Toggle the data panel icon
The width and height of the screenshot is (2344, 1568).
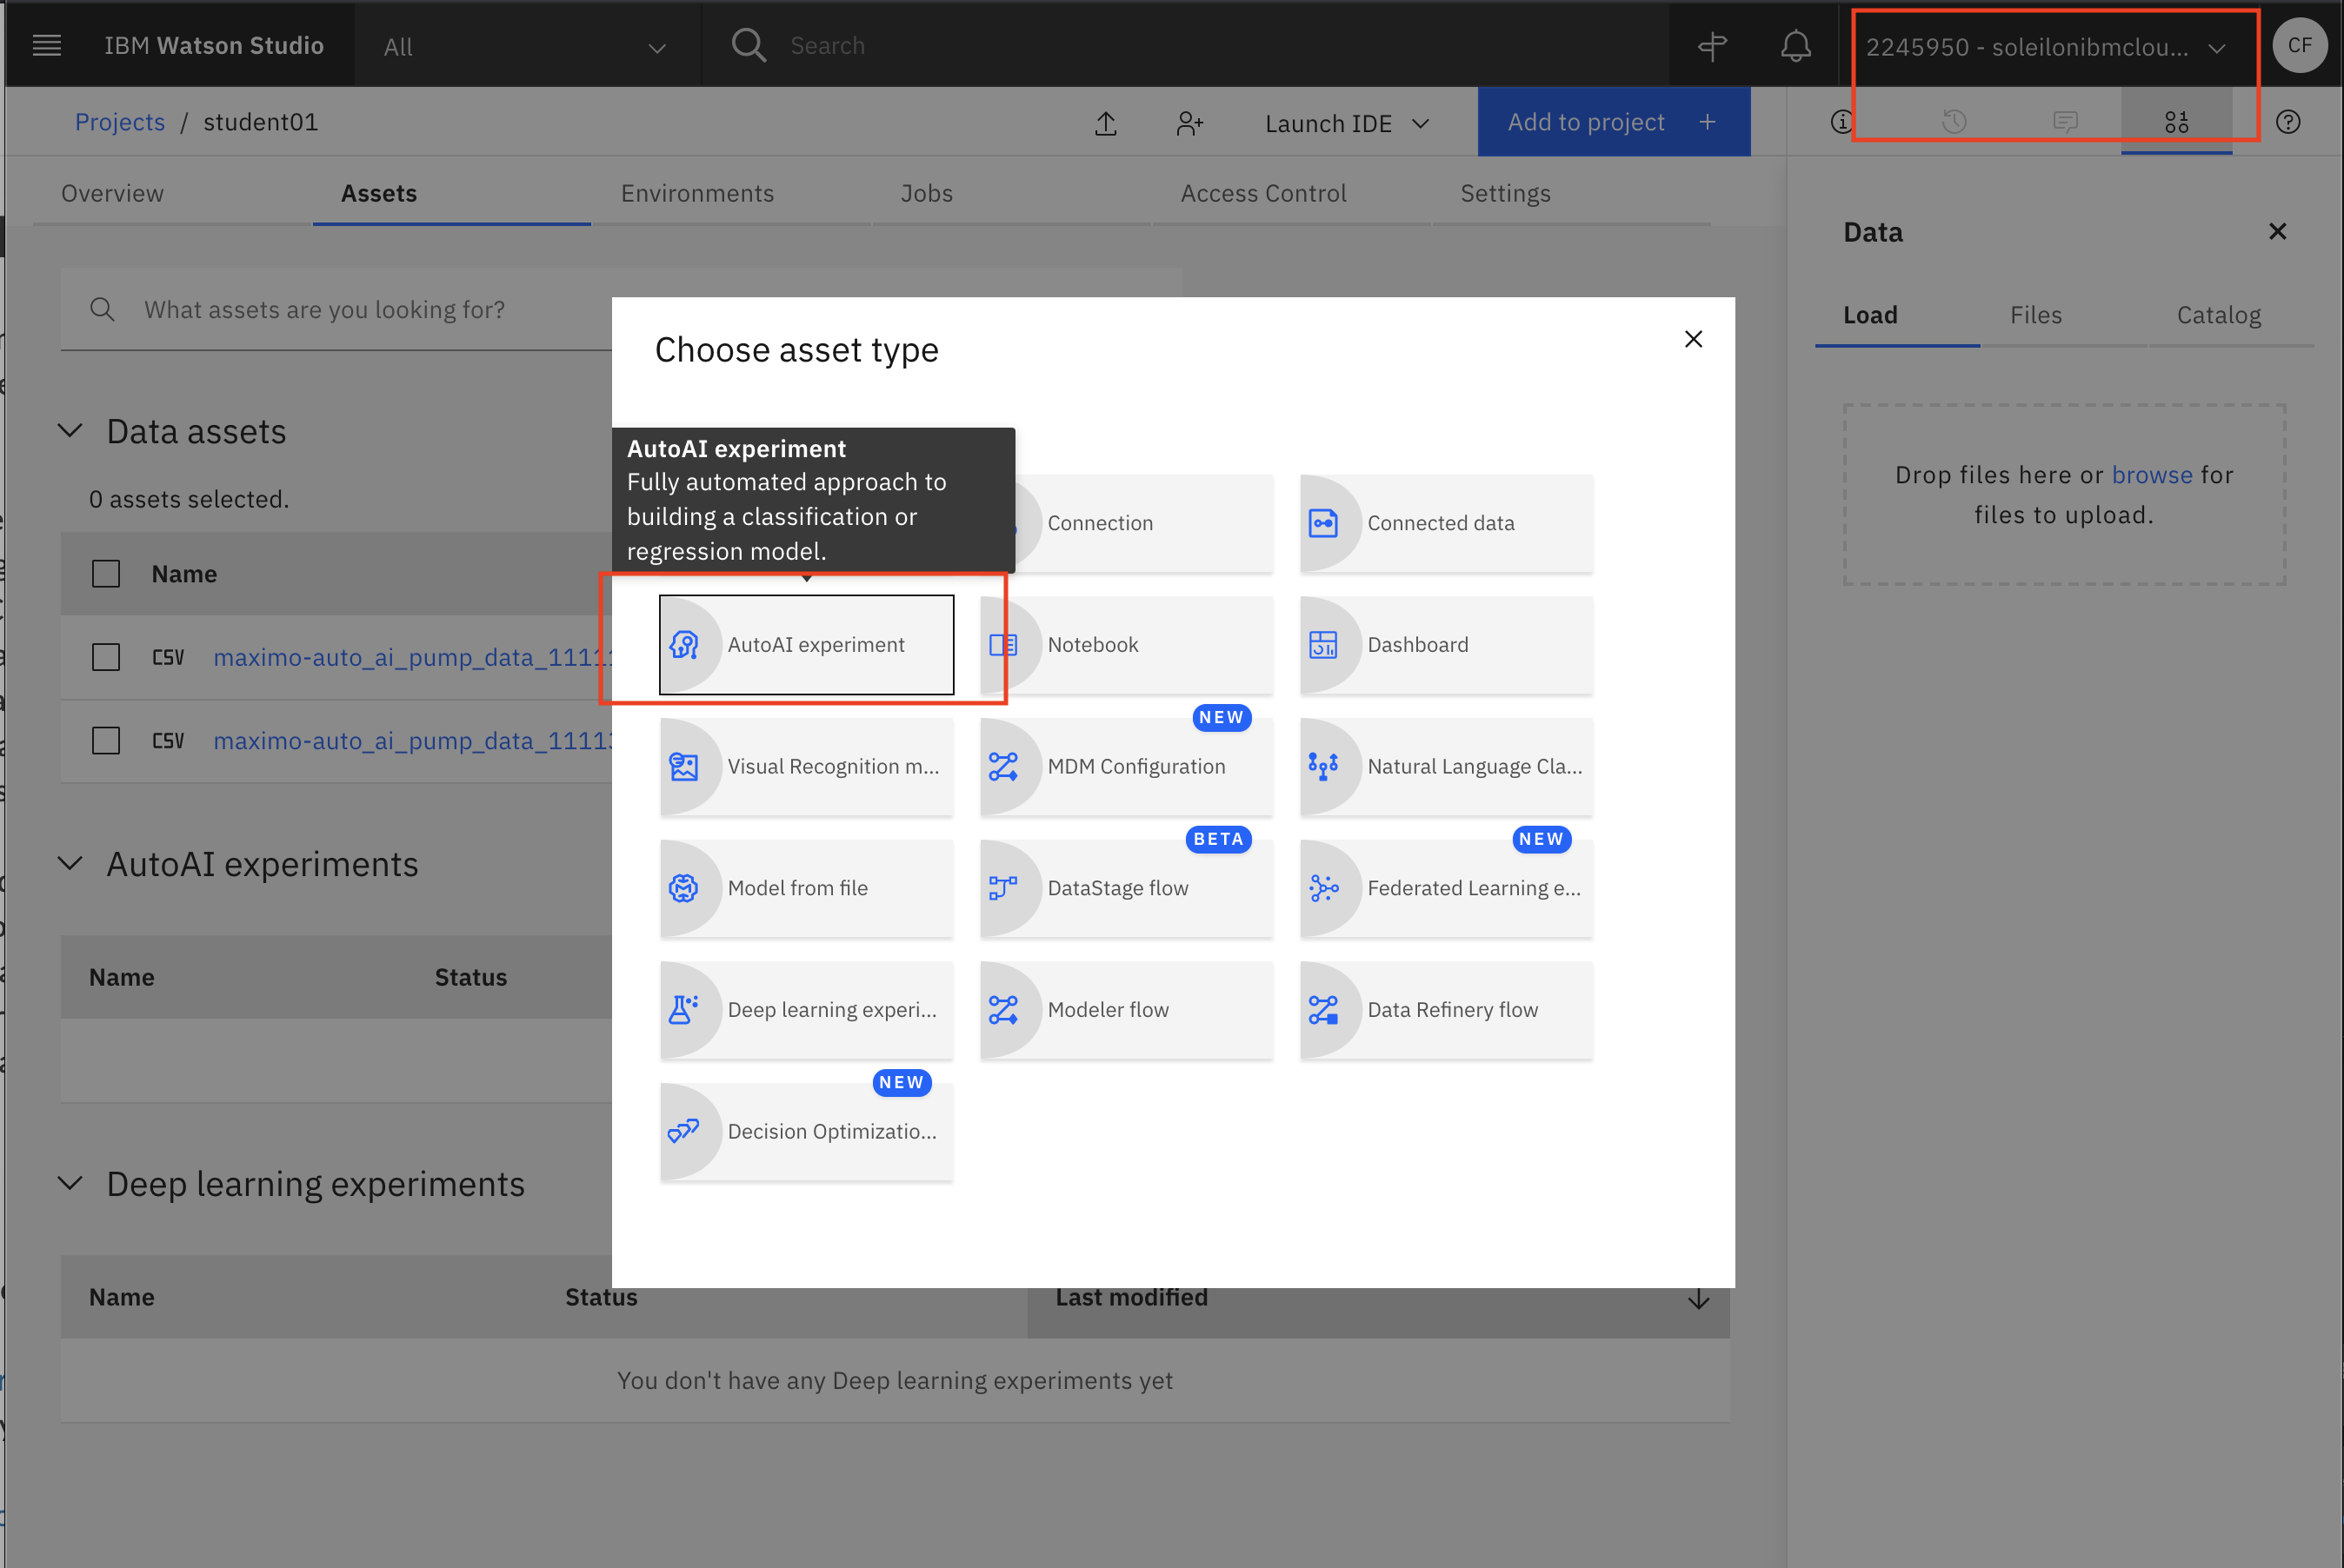(x=2176, y=122)
